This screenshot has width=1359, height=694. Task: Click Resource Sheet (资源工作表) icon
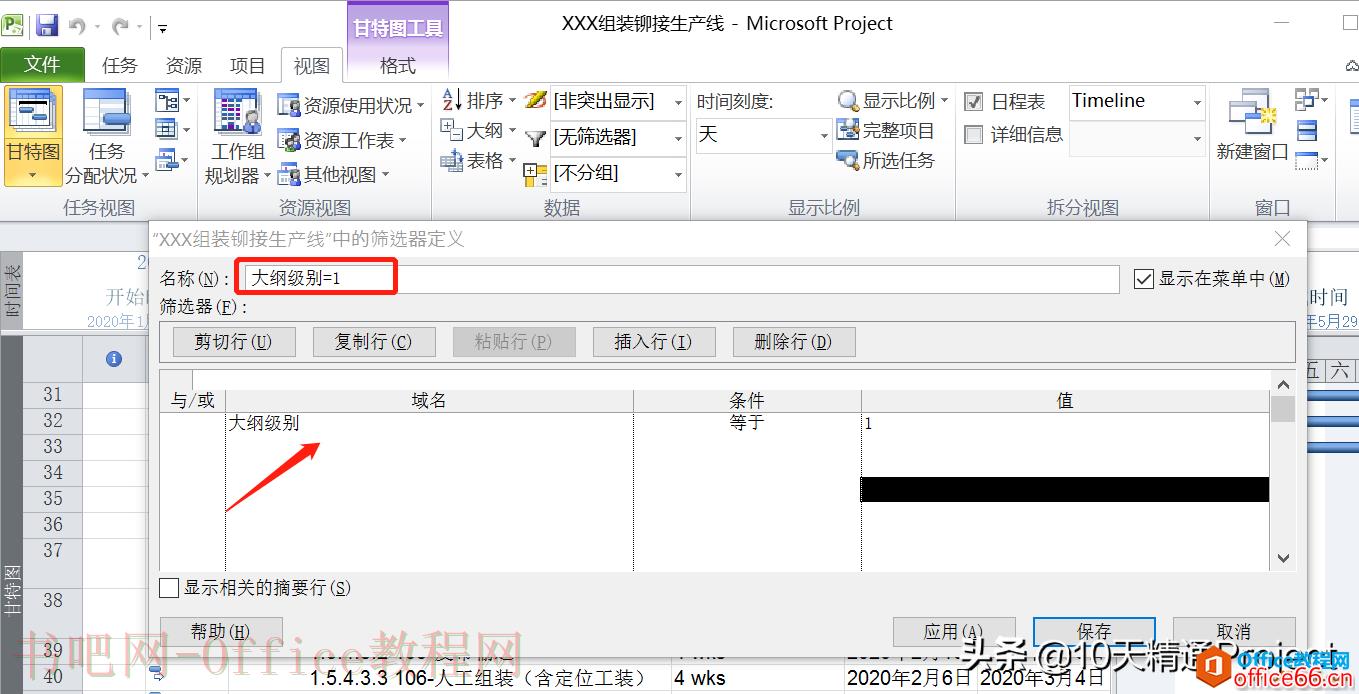coord(289,140)
